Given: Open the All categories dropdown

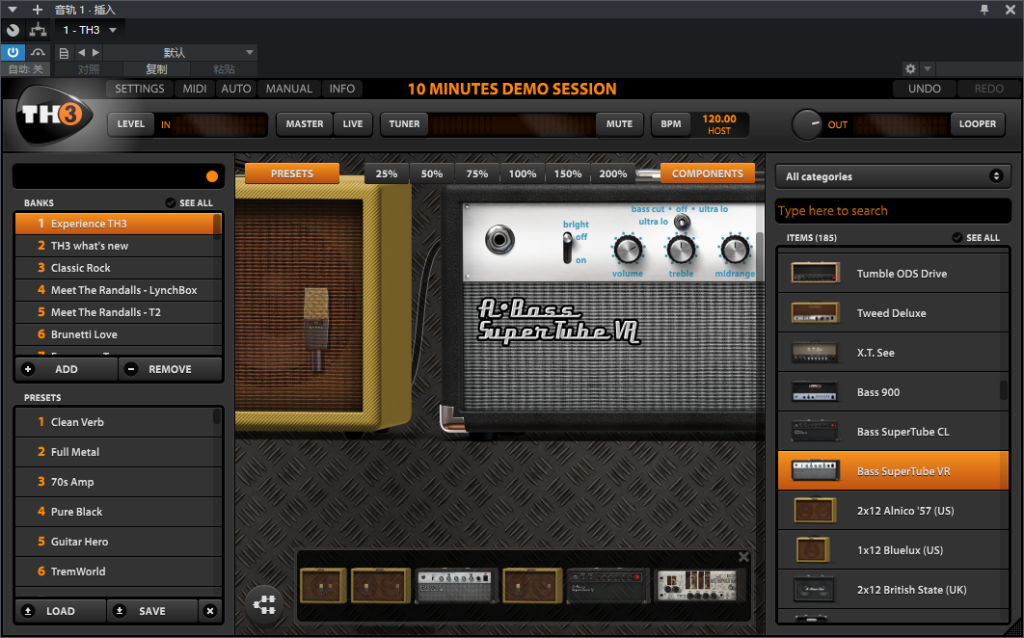Looking at the screenshot, I should [893, 176].
